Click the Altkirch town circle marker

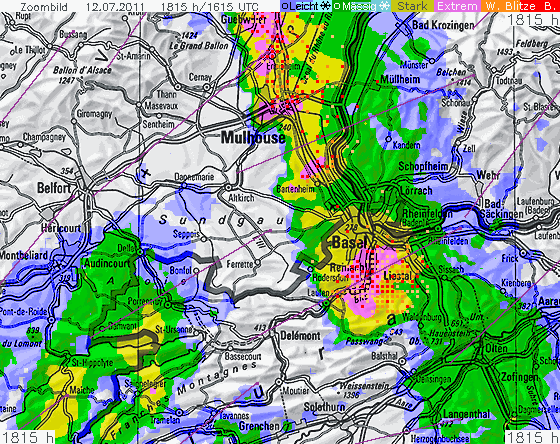click(229, 187)
